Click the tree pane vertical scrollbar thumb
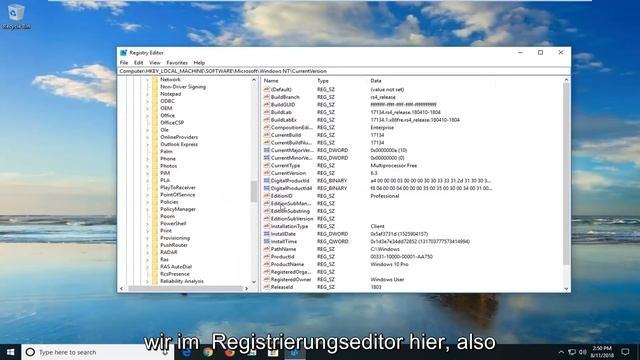640x360 pixels. coord(254,191)
